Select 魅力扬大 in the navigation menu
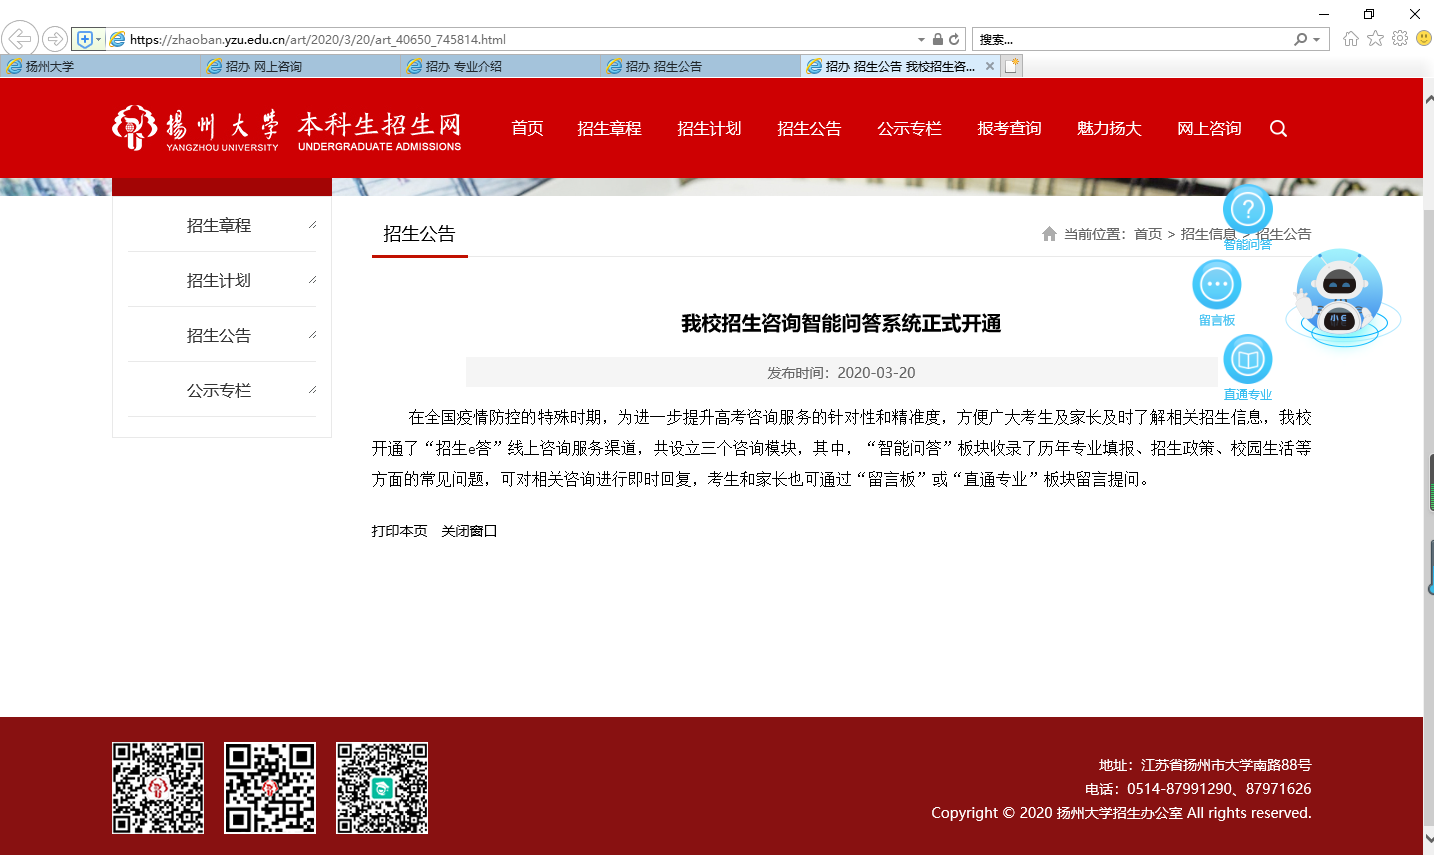Image resolution: width=1435 pixels, height=855 pixels. click(1109, 129)
